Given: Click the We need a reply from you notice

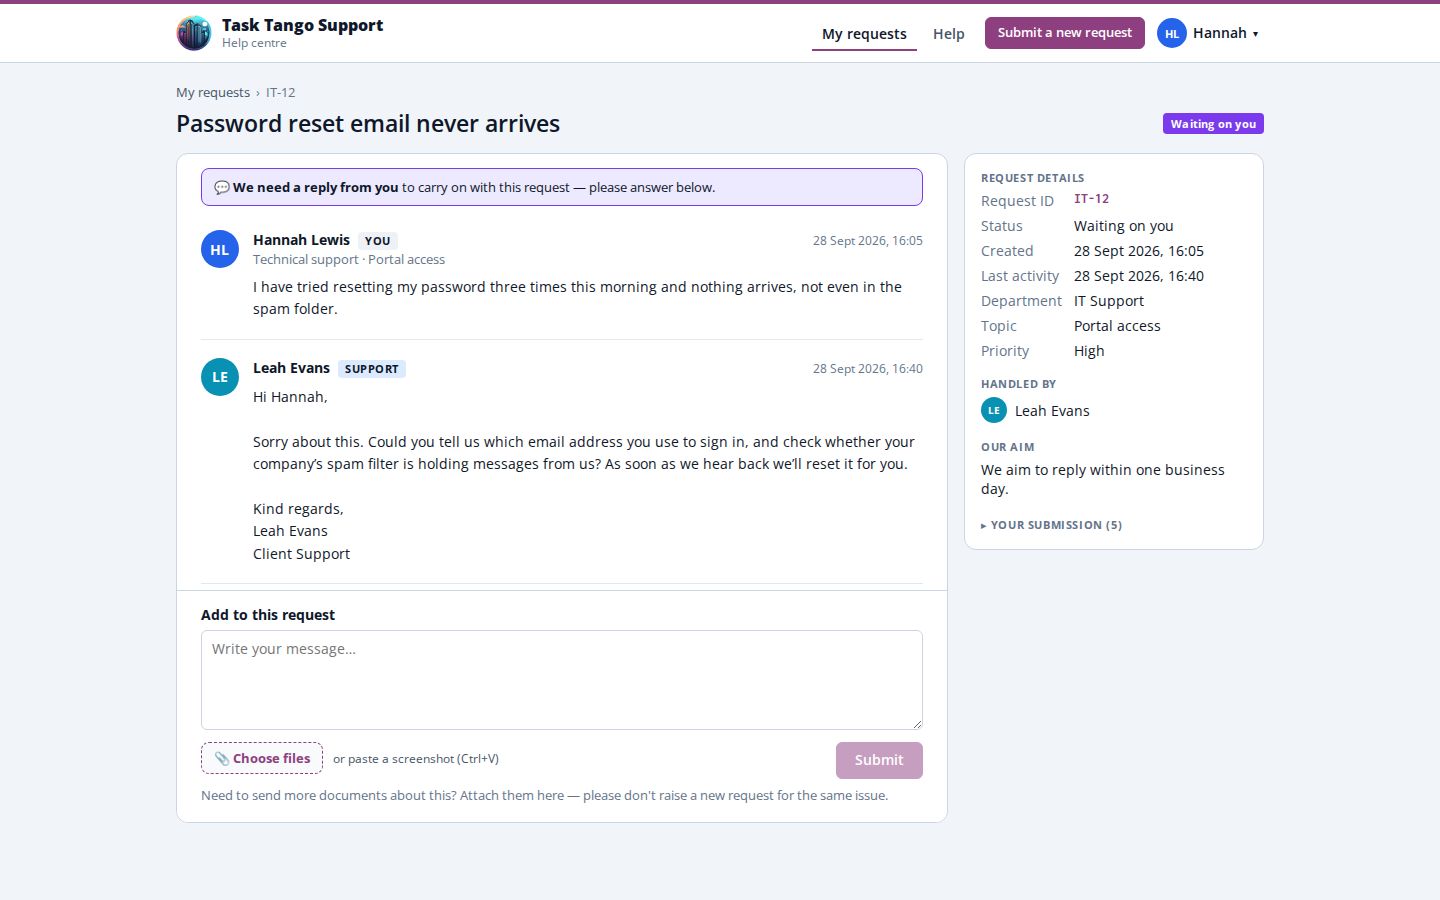Looking at the screenshot, I should coord(562,187).
